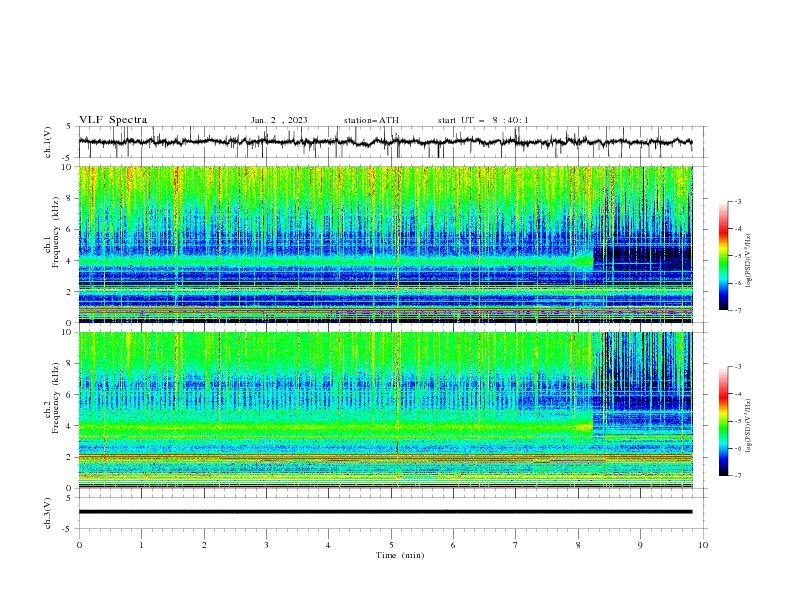792x612 pixels.
Task: Click the "-7" tick on upper color bar
Action: (x=737, y=310)
